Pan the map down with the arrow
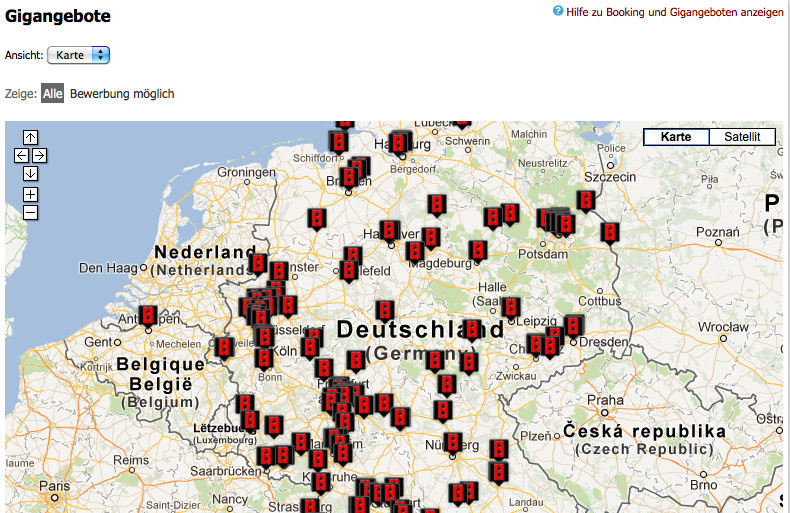The height and width of the screenshot is (513, 790). [x=30, y=174]
